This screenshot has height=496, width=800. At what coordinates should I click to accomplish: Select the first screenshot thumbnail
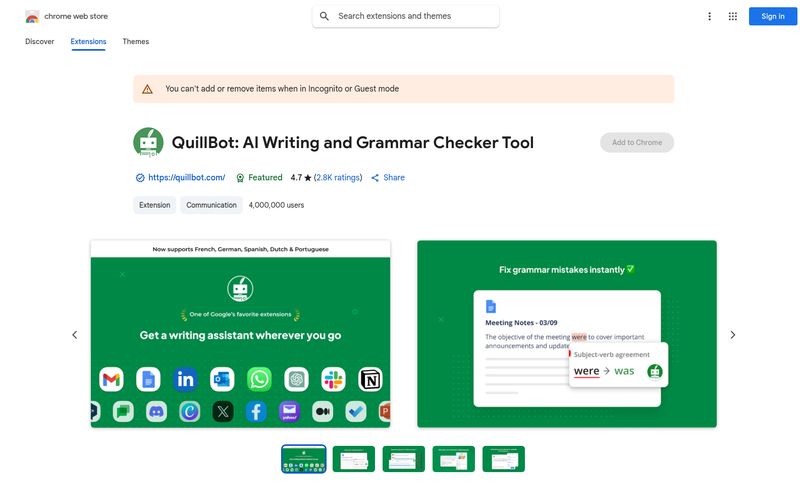point(304,459)
